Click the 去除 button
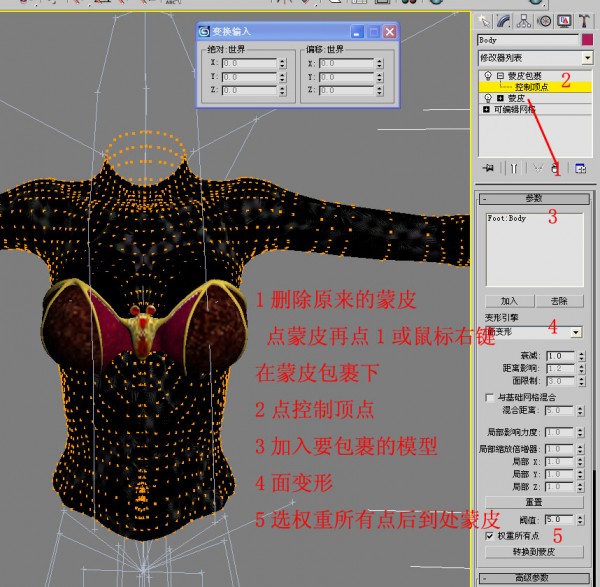The height and width of the screenshot is (587, 600). tap(559, 301)
